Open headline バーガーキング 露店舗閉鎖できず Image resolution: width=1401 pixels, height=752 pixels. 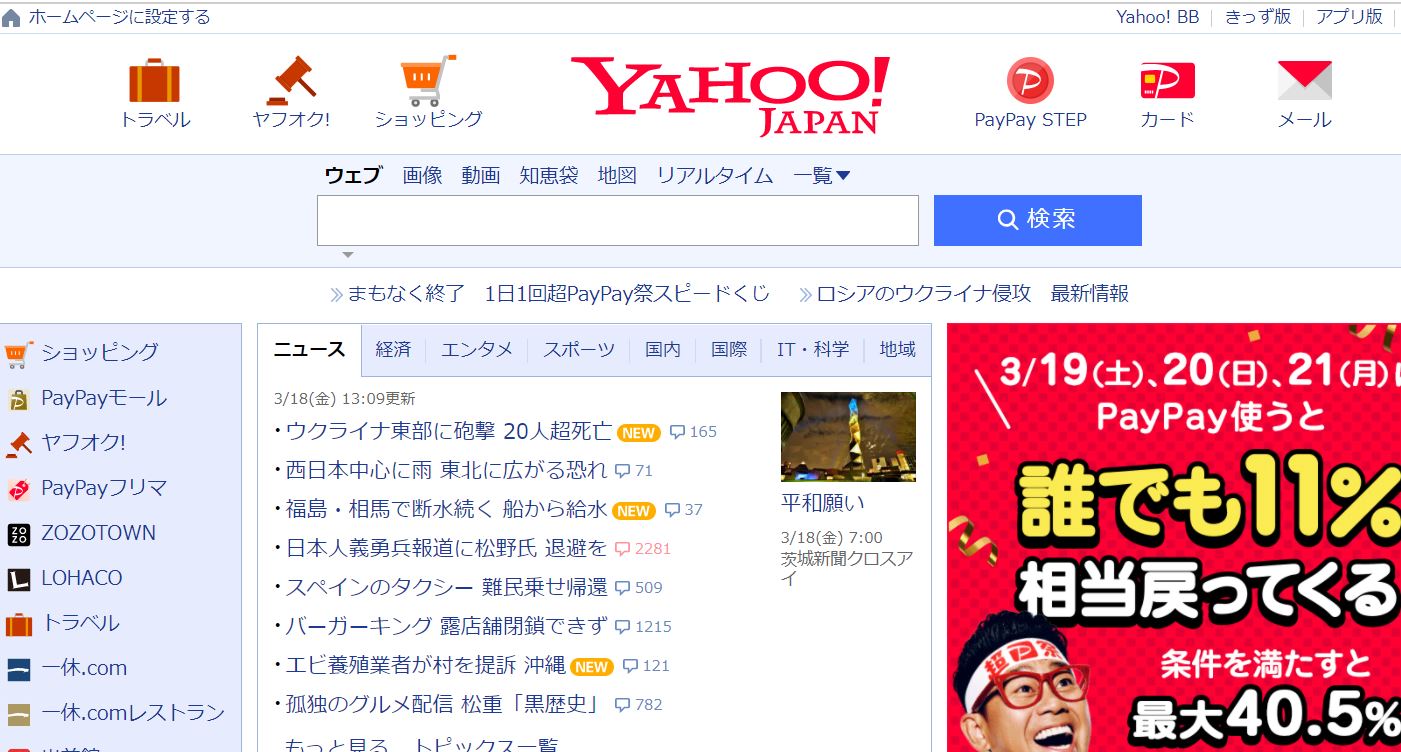[x=446, y=627]
